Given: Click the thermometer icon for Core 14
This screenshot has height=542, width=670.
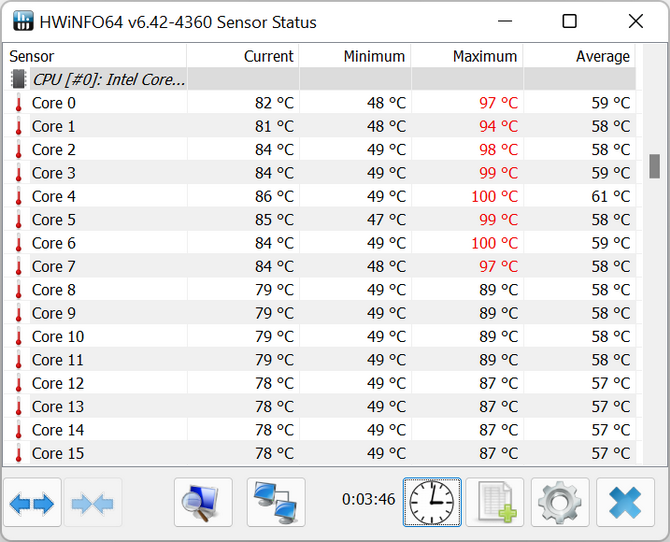Looking at the screenshot, I should click(x=18, y=430).
